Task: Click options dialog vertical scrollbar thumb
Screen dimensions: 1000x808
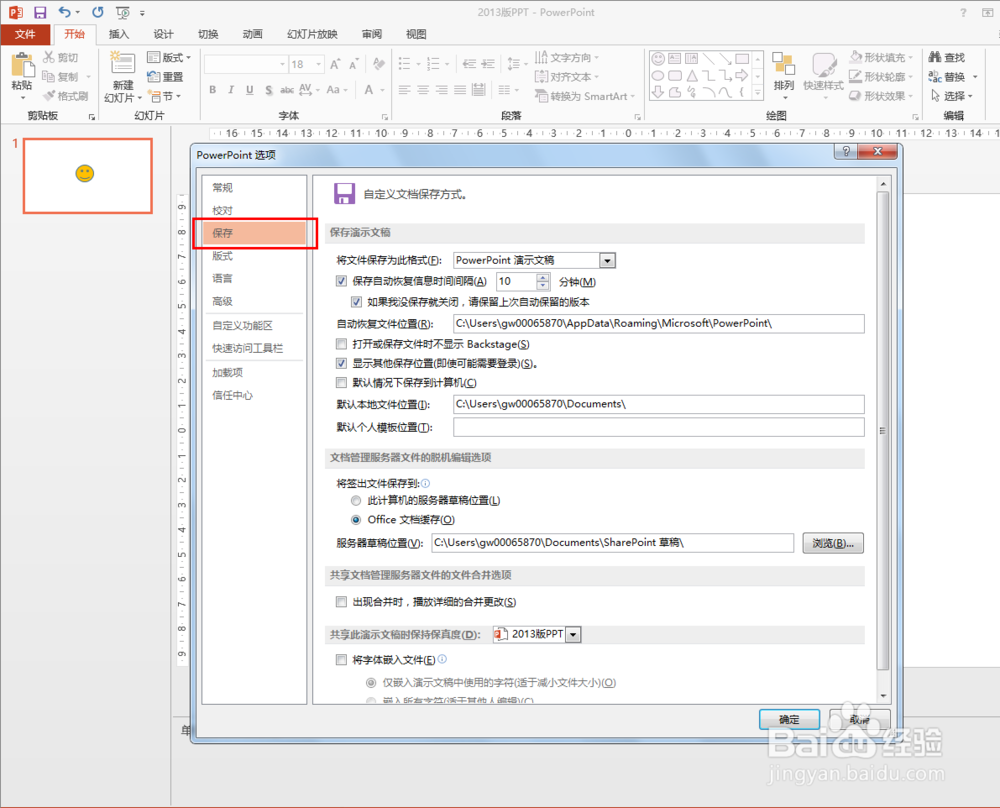Action: (x=883, y=431)
